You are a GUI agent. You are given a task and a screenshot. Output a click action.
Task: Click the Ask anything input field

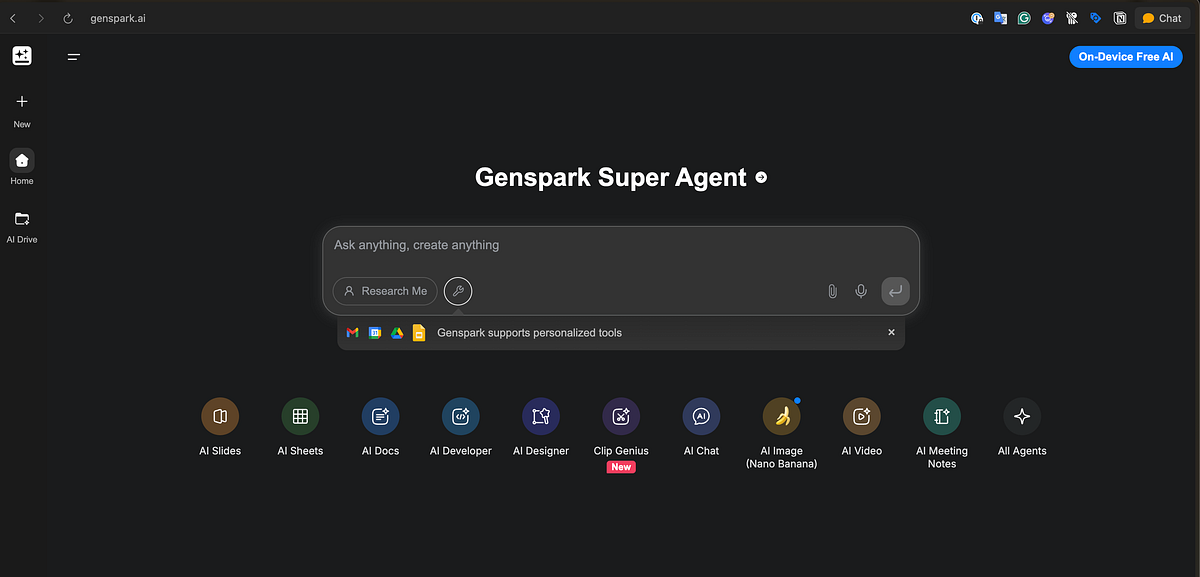tap(620, 245)
